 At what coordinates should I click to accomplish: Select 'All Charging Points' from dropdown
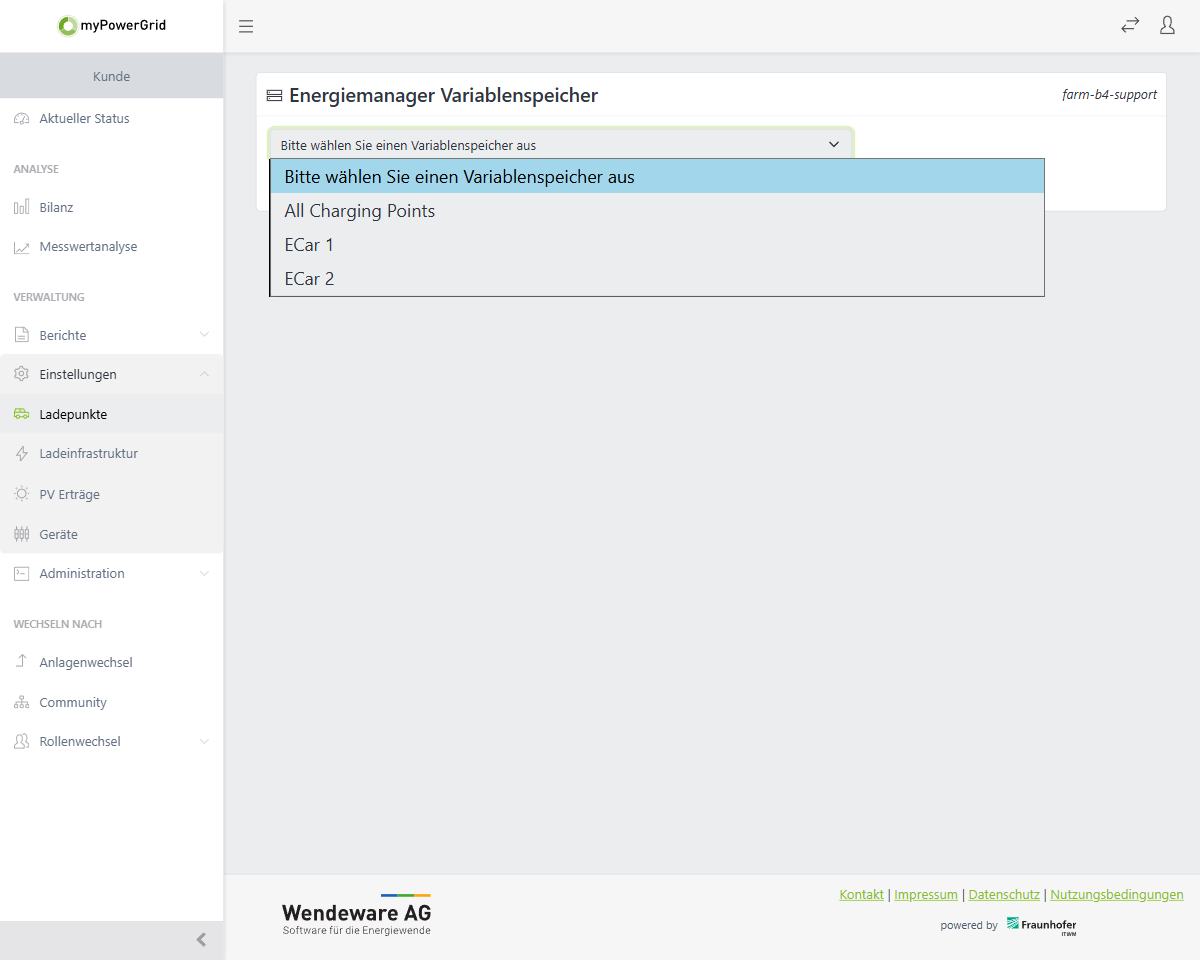[x=360, y=211]
